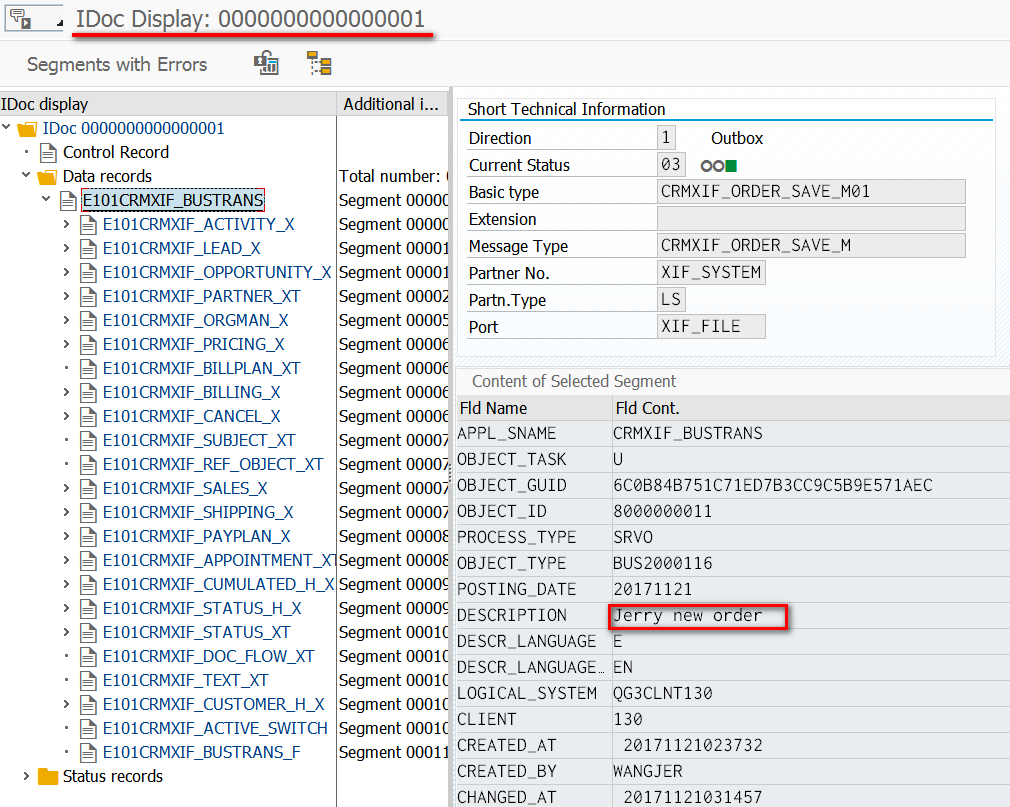Select the LOGICAL_SYSTEM value QG3CLNT130
1010x807 pixels.
coord(662,694)
